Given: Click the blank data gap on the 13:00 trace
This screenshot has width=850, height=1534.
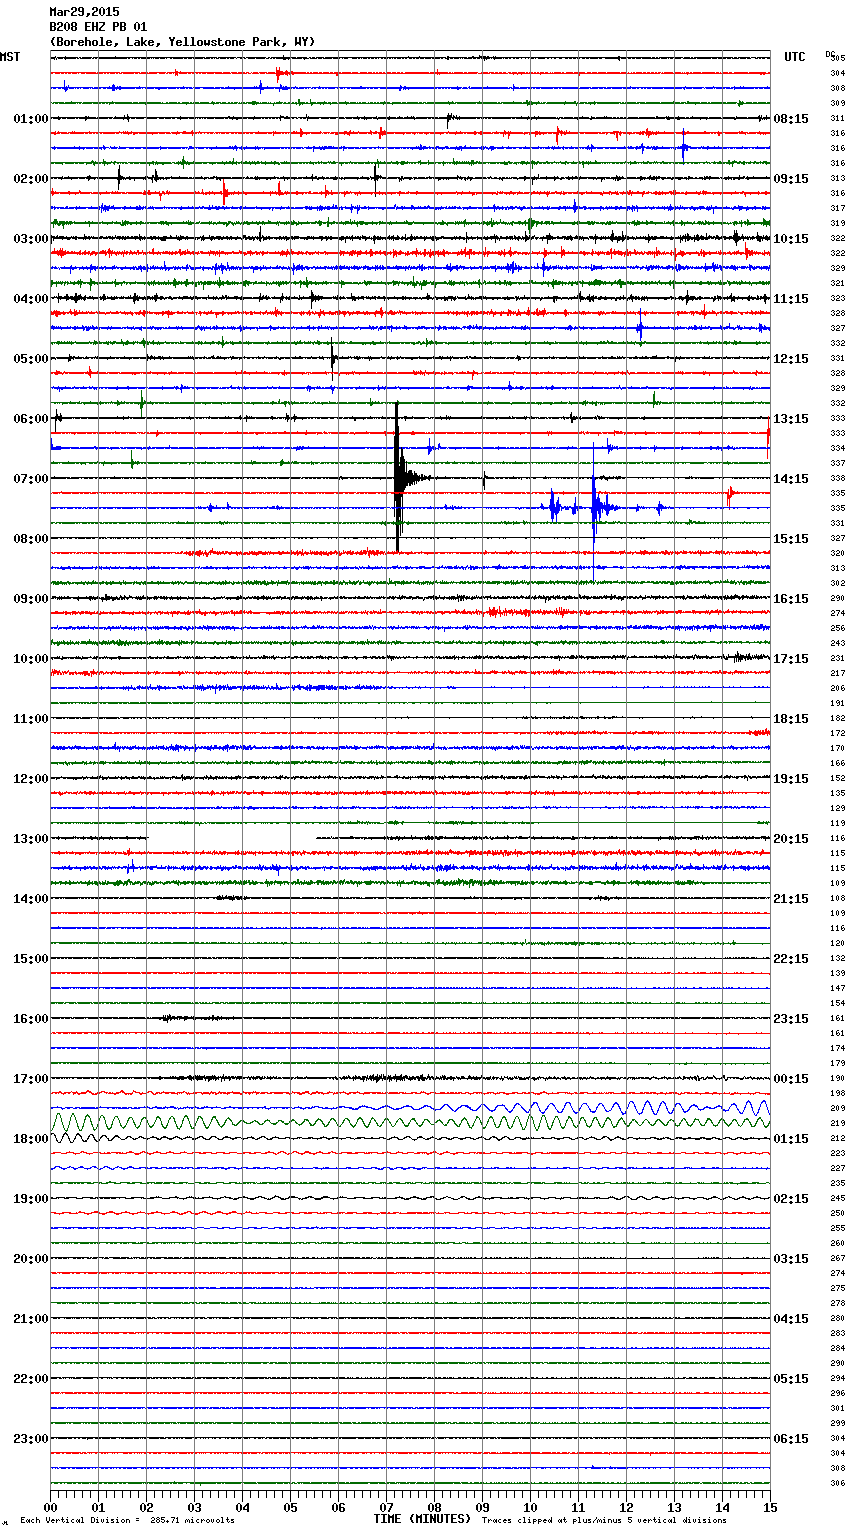Looking at the screenshot, I should click(231, 838).
